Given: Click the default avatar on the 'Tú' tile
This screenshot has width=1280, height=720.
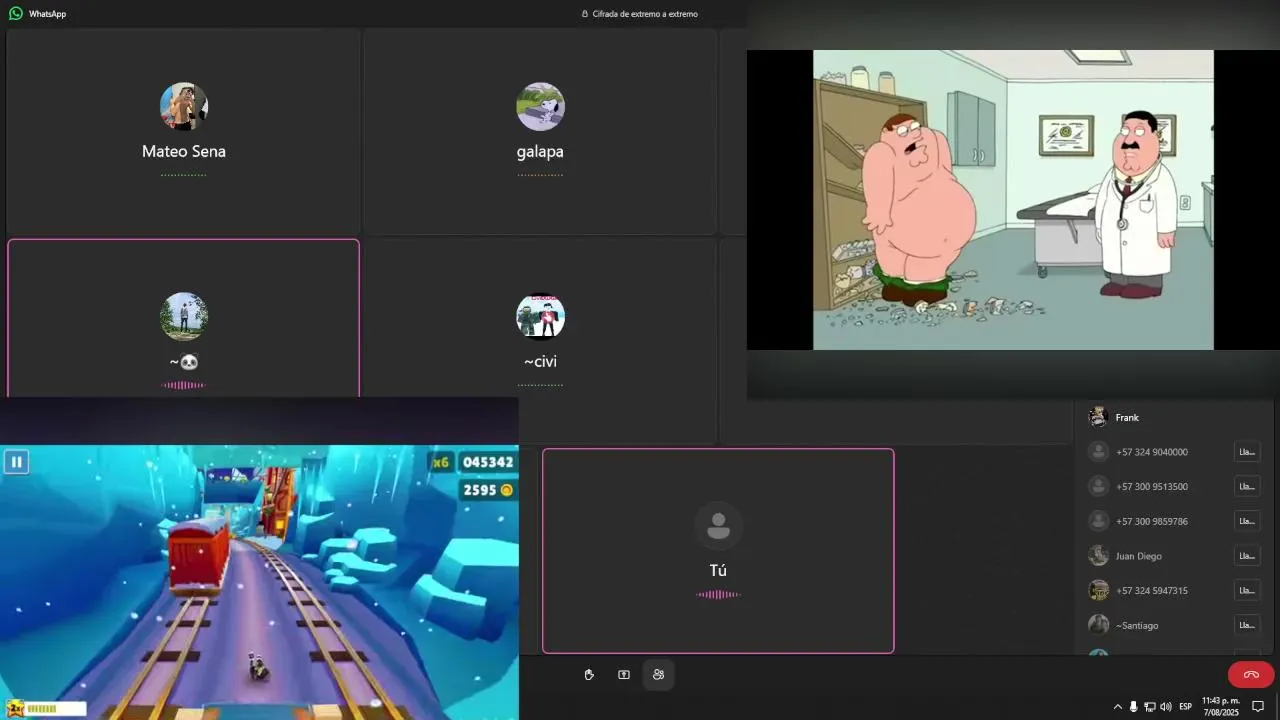Looking at the screenshot, I should pos(718,526).
